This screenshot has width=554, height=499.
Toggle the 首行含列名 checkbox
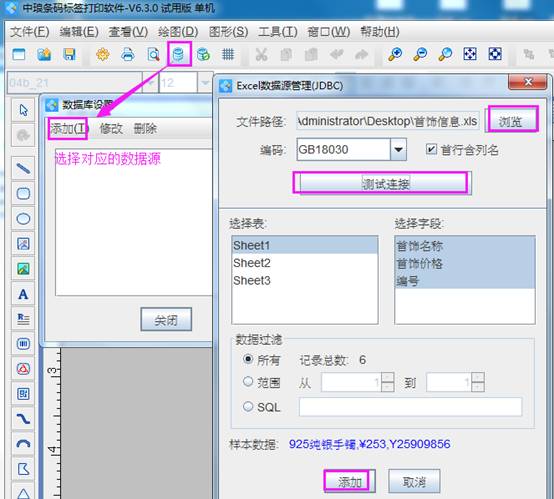click(x=431, y=149)
